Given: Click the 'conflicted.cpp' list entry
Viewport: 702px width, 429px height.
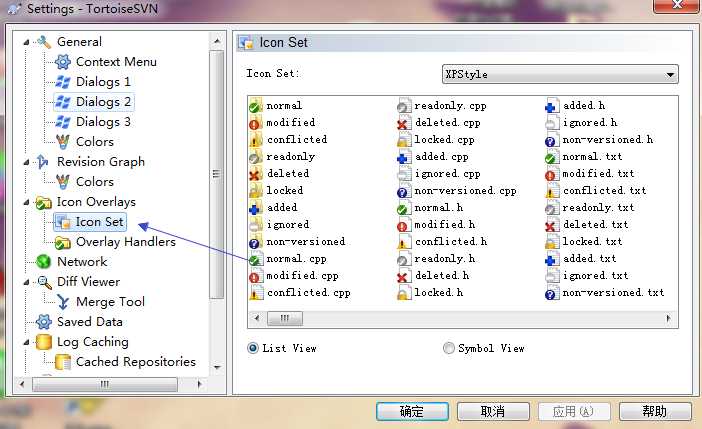Looking at the screenshot, I should pos(300,293).
